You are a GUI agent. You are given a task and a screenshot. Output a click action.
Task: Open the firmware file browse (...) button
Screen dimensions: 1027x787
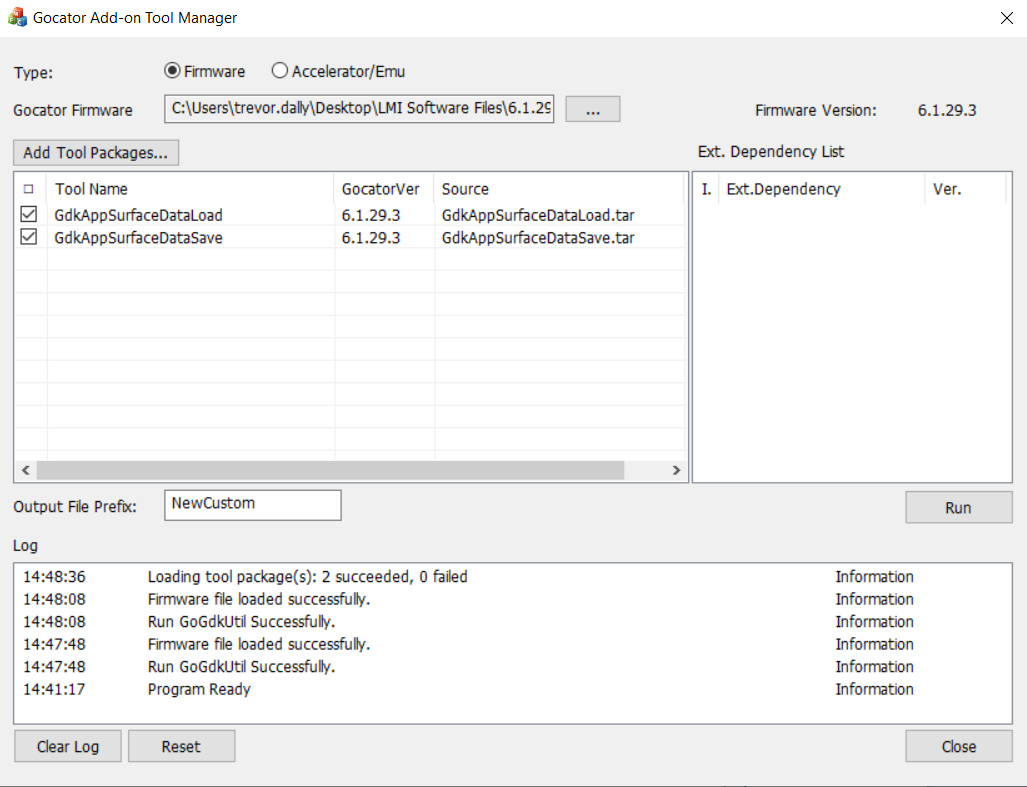coord(593,109)
